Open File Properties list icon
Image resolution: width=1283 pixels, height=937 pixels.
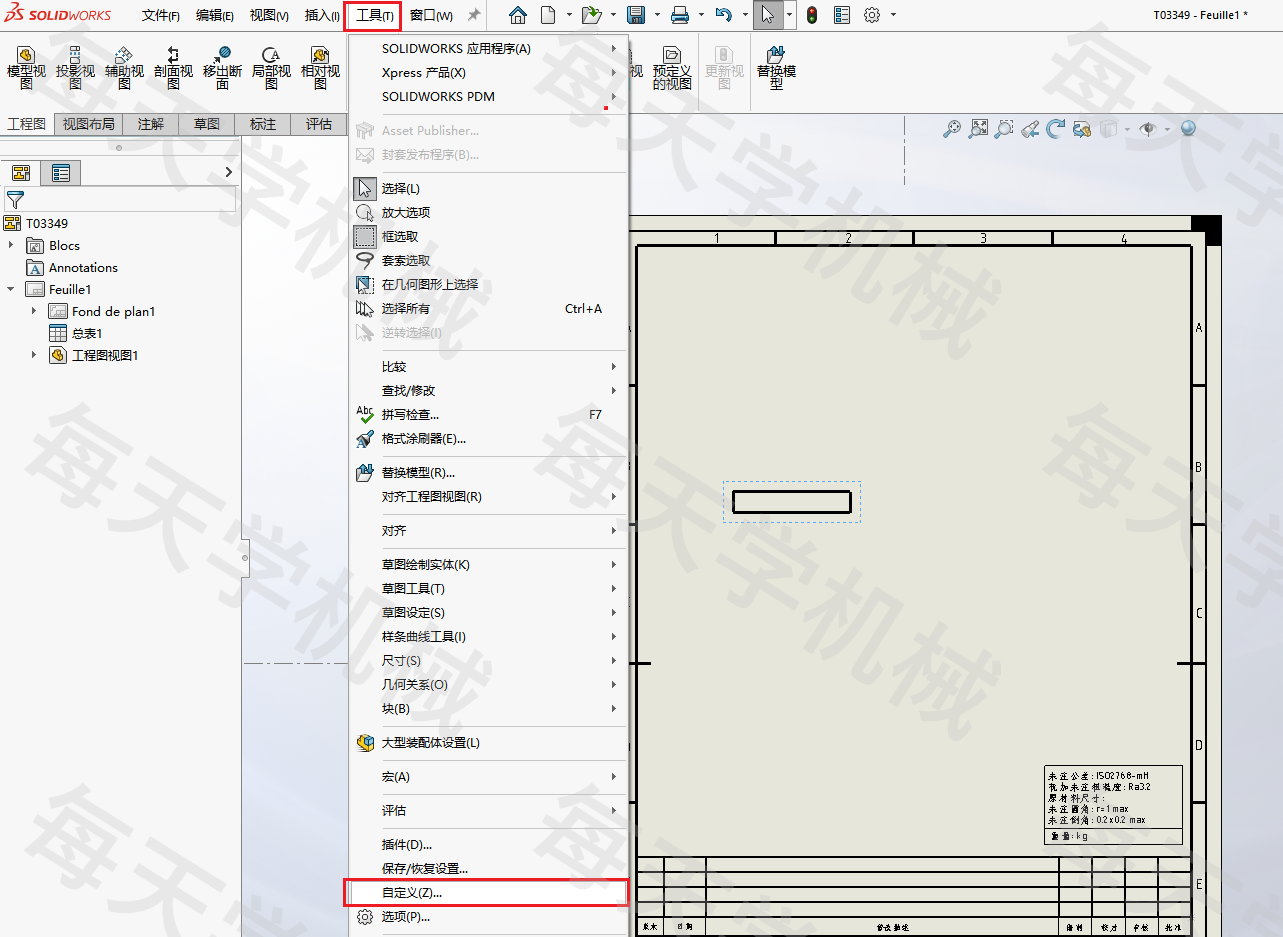click(x=842, y=15)
